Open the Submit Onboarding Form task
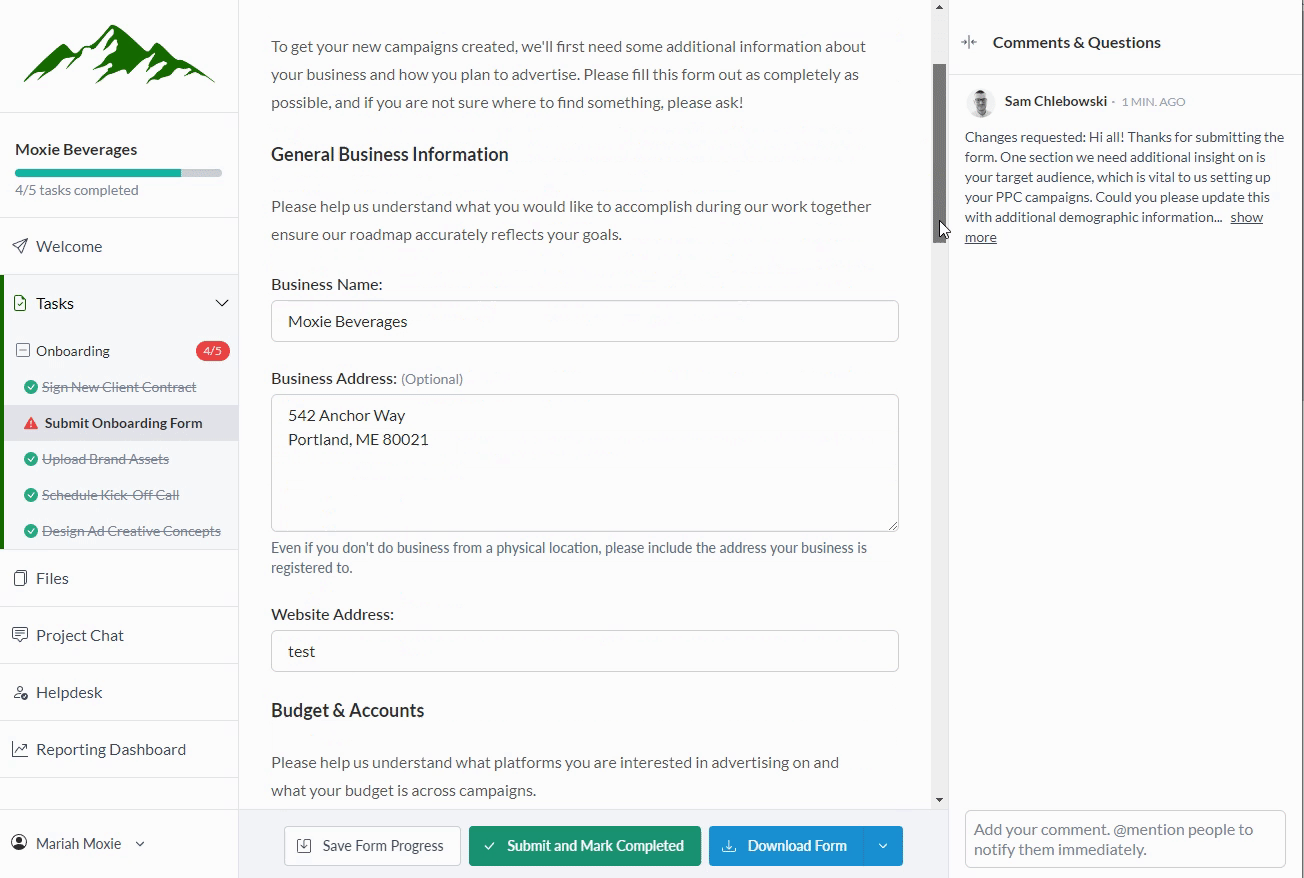The height and width of the screenshot is (878, 1304). click(123, 423)
